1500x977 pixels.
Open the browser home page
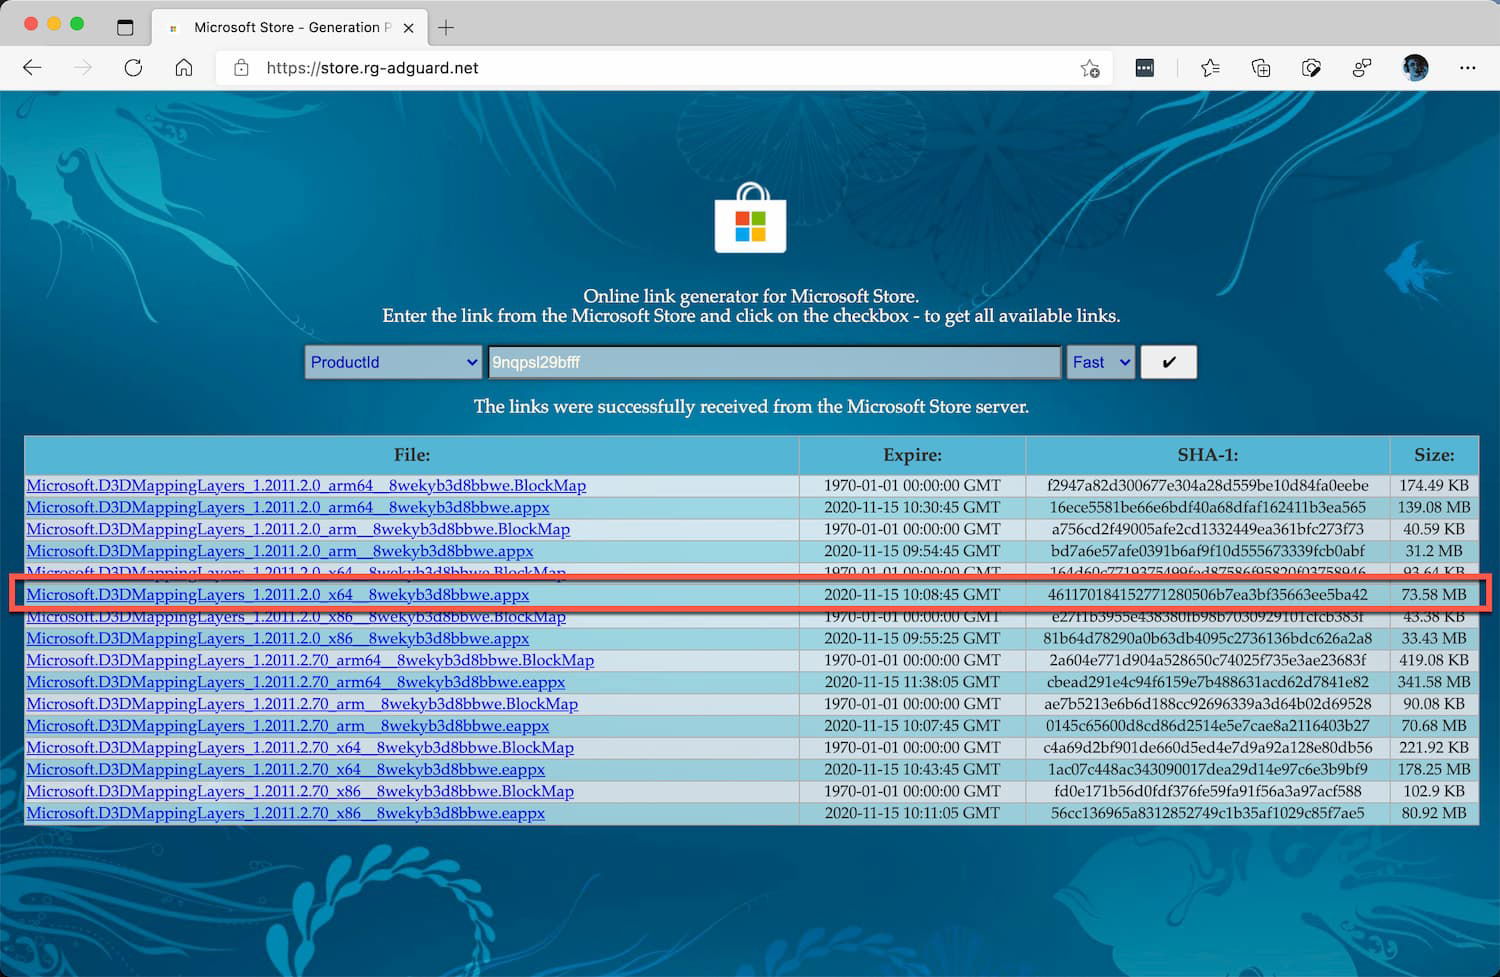click(184, 68)
